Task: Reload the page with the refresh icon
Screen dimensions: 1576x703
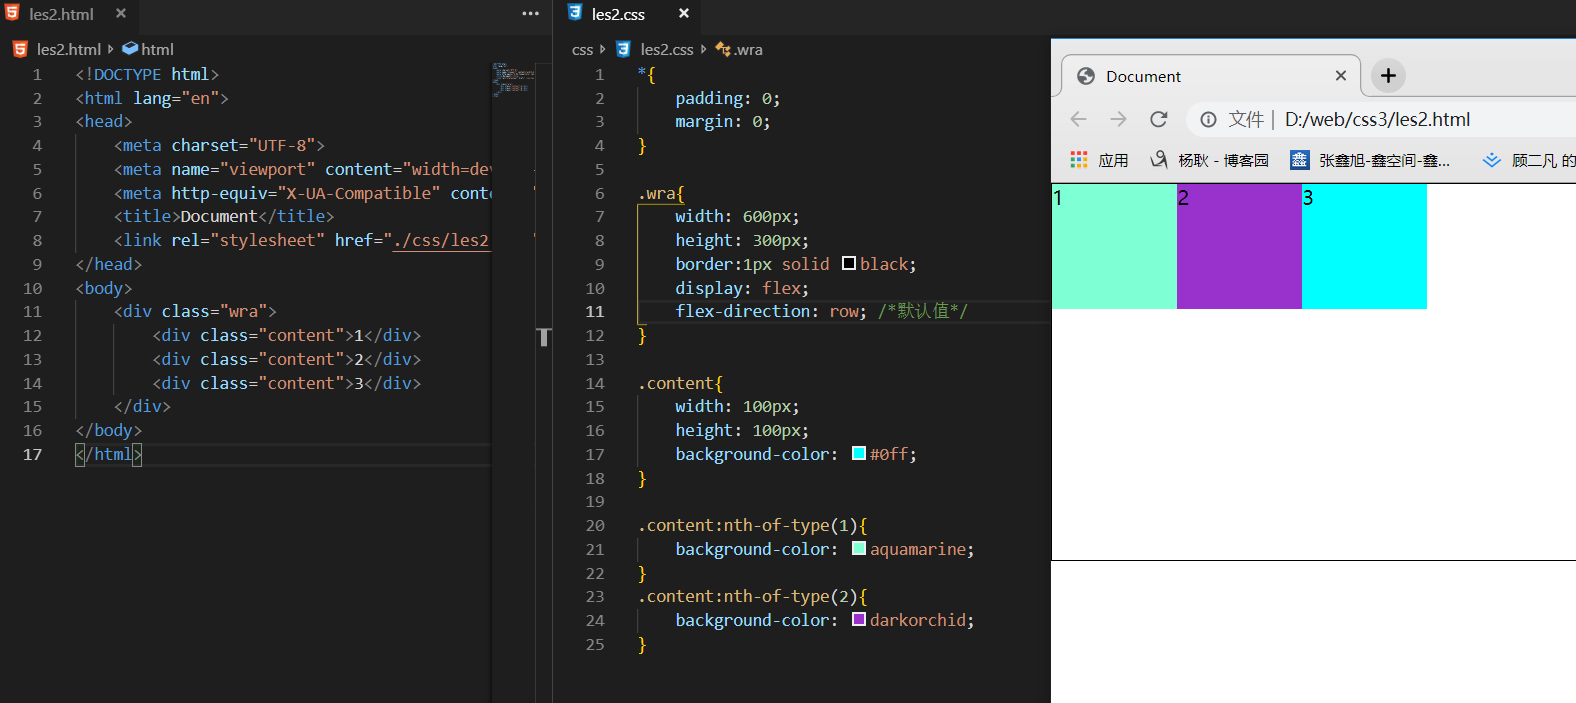Action: pyautogui.click(x=1158, y=119)
